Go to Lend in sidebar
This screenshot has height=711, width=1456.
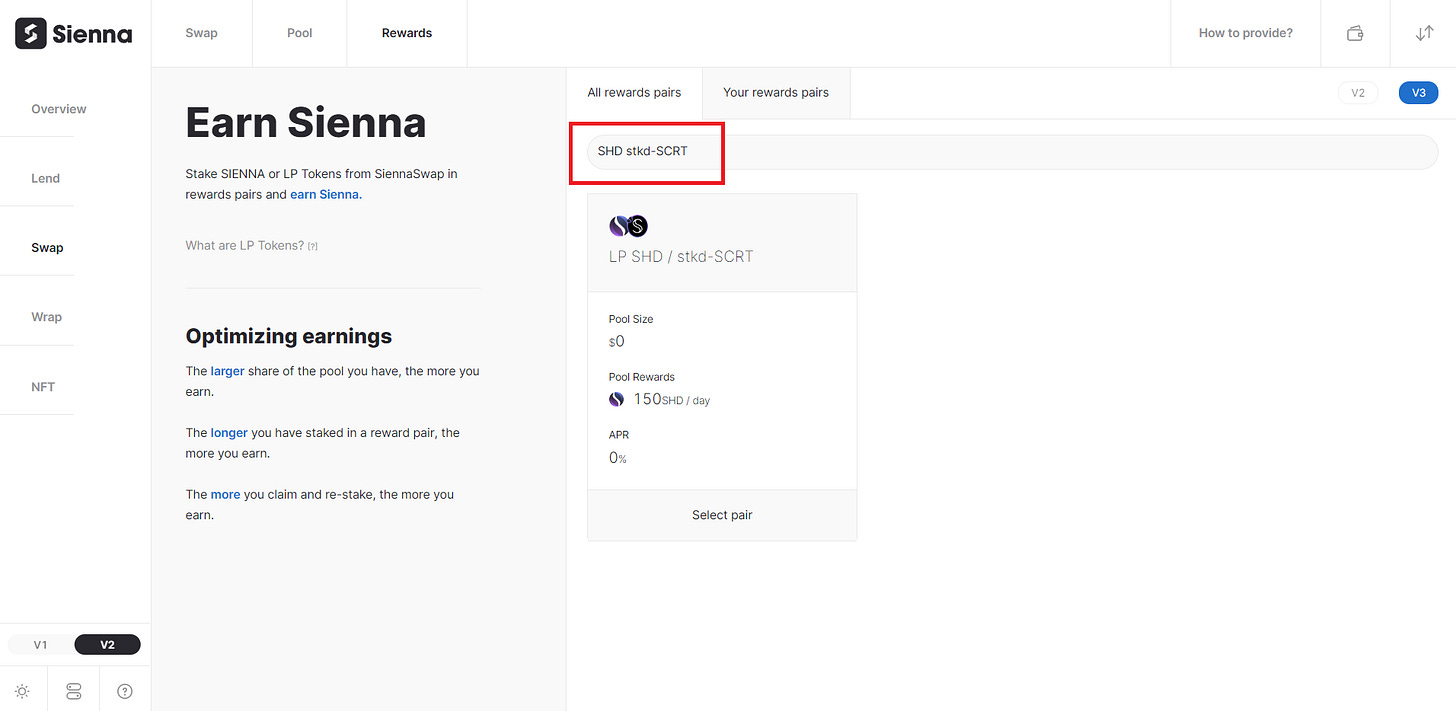(45, 178)
